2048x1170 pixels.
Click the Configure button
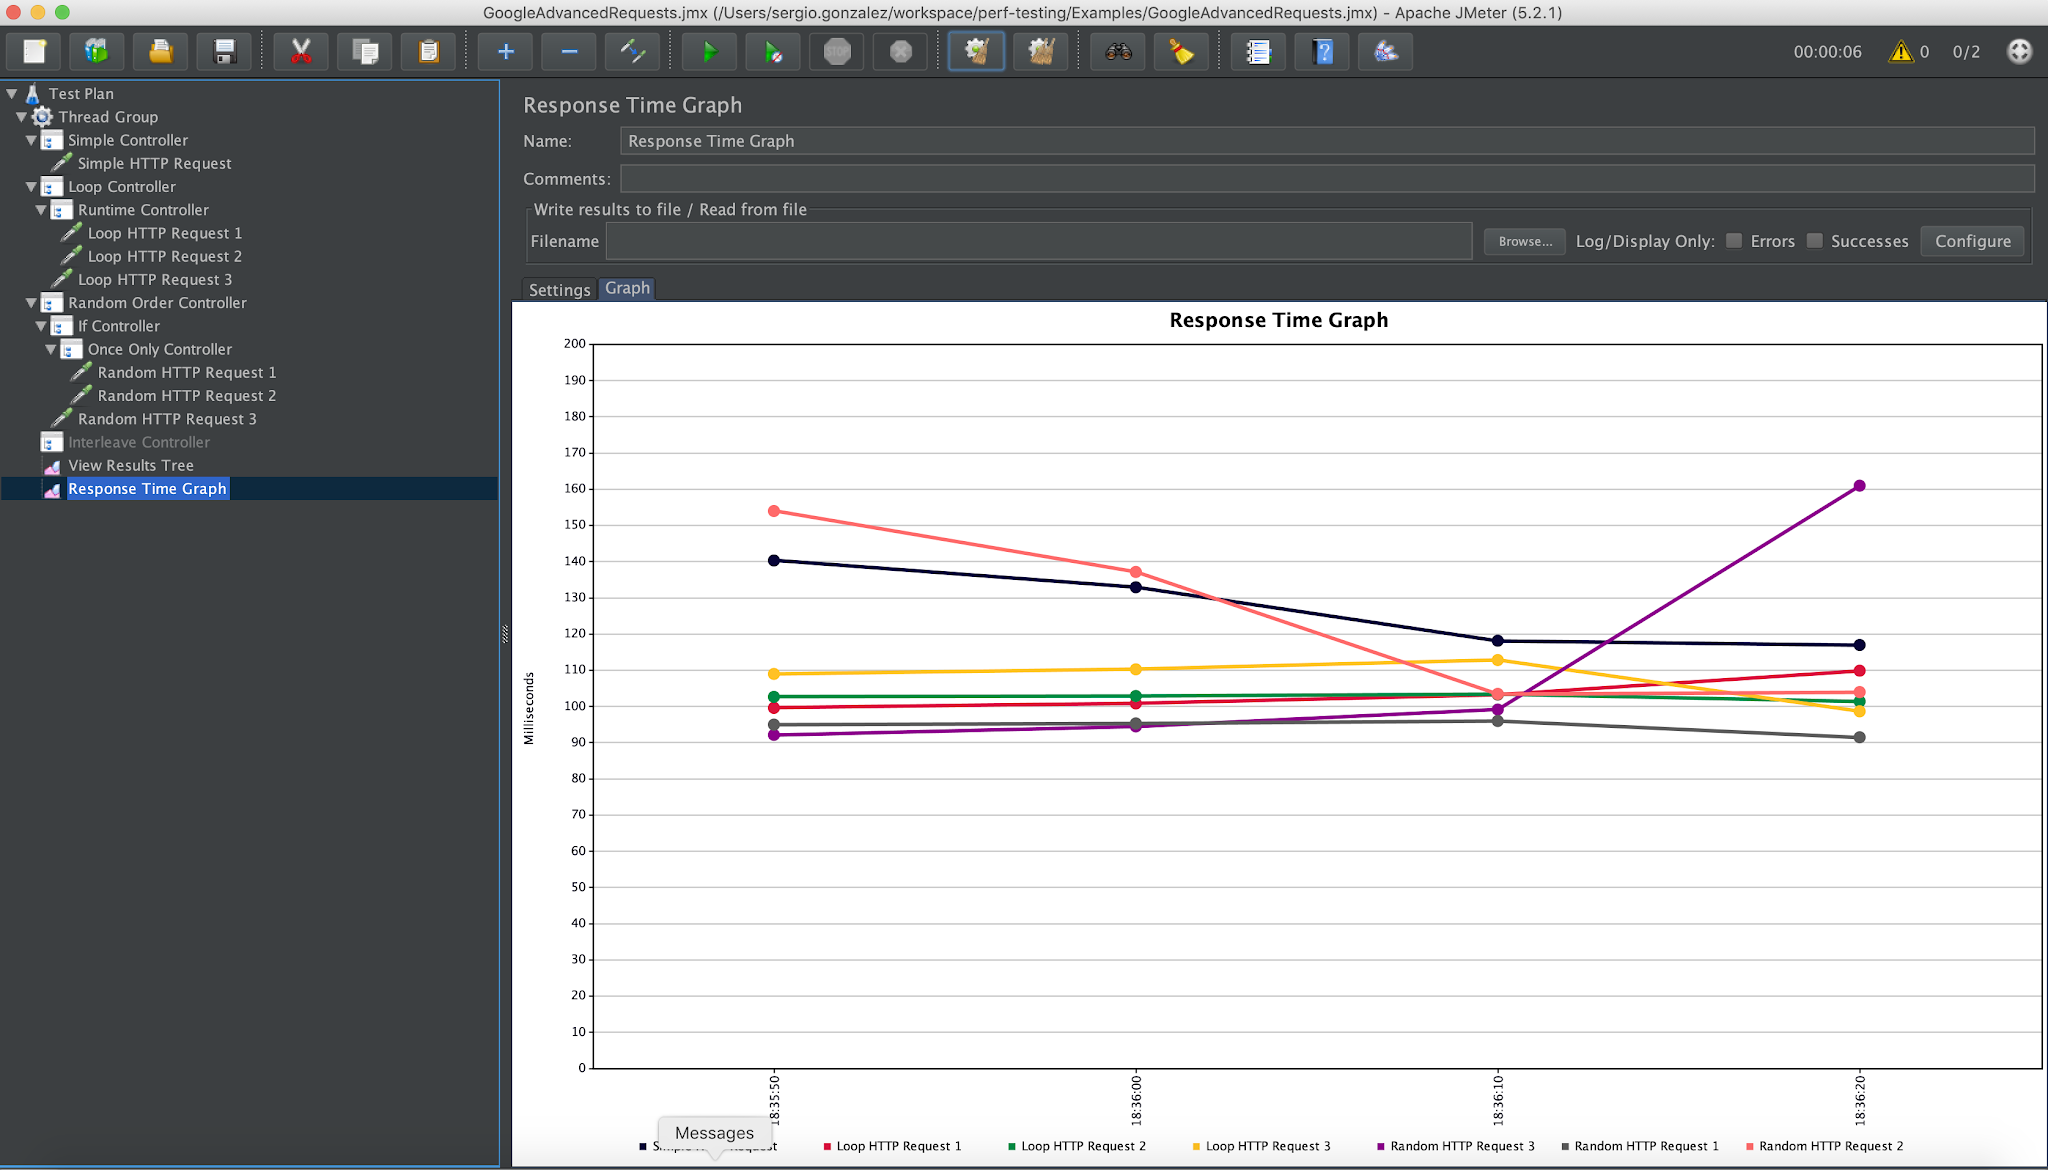tap(1972, 241)
